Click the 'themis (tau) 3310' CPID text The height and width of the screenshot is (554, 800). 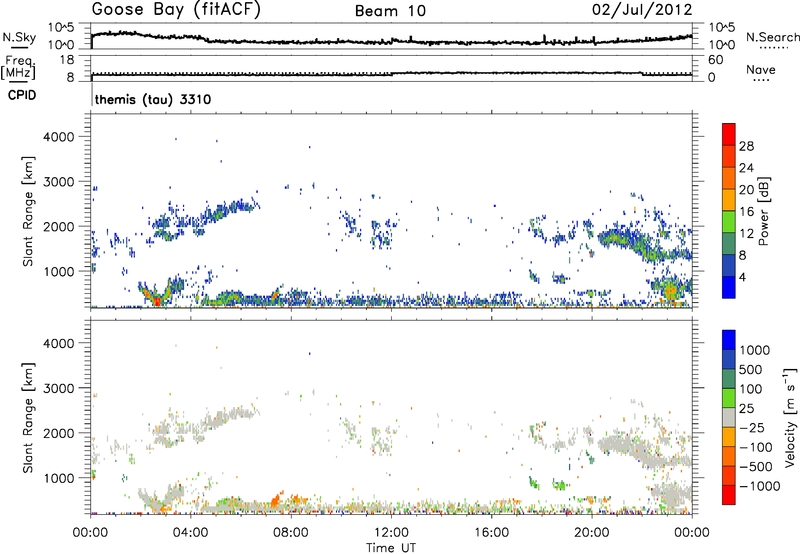tap(153, 99)
